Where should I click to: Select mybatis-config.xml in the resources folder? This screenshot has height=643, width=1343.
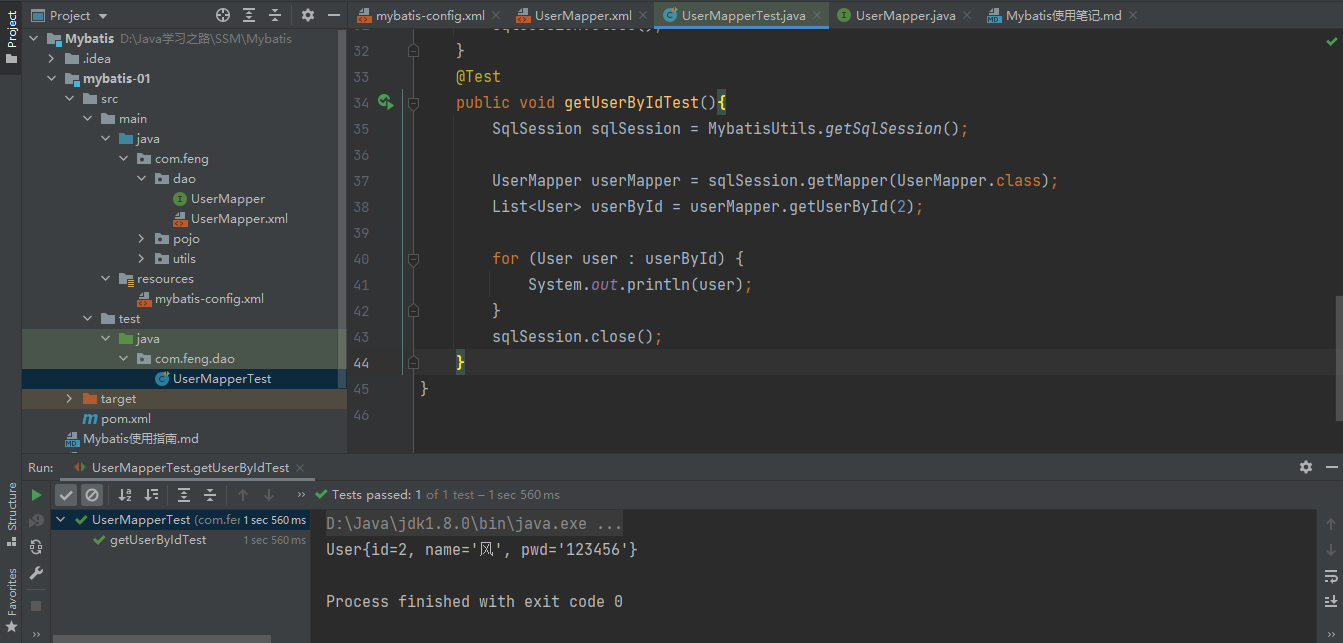tap(209, 298)
